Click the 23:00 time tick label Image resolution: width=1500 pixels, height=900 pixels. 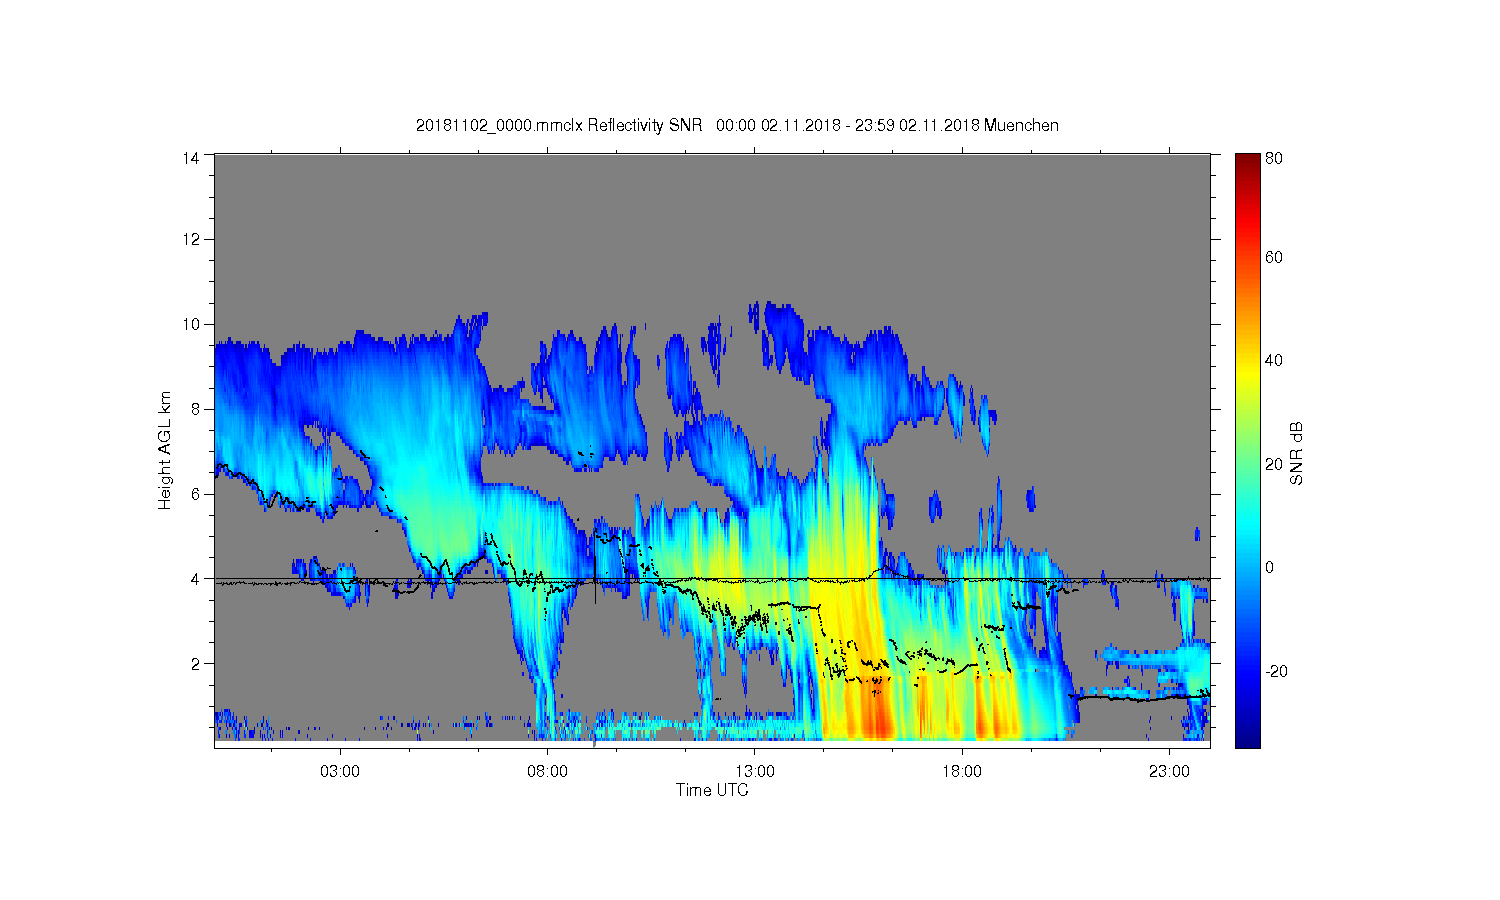[x=1170, y=772]
